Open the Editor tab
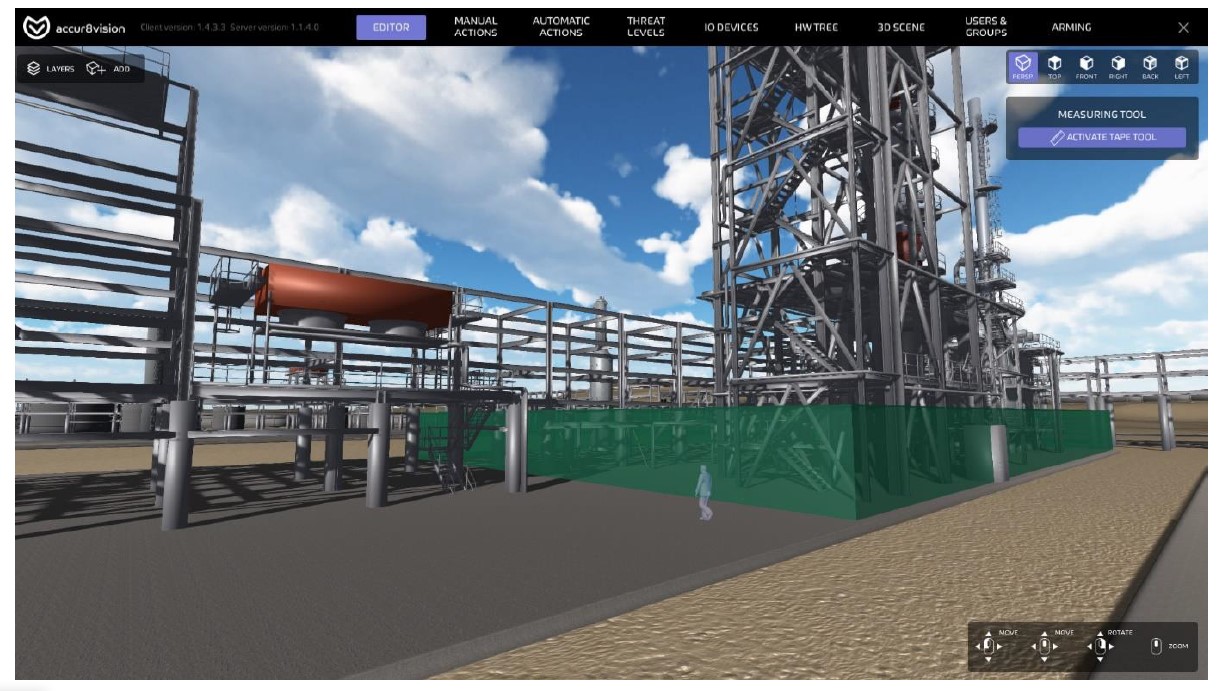Image resolution: width=1222 pixels, height=691 pixels. click(391, 27)
